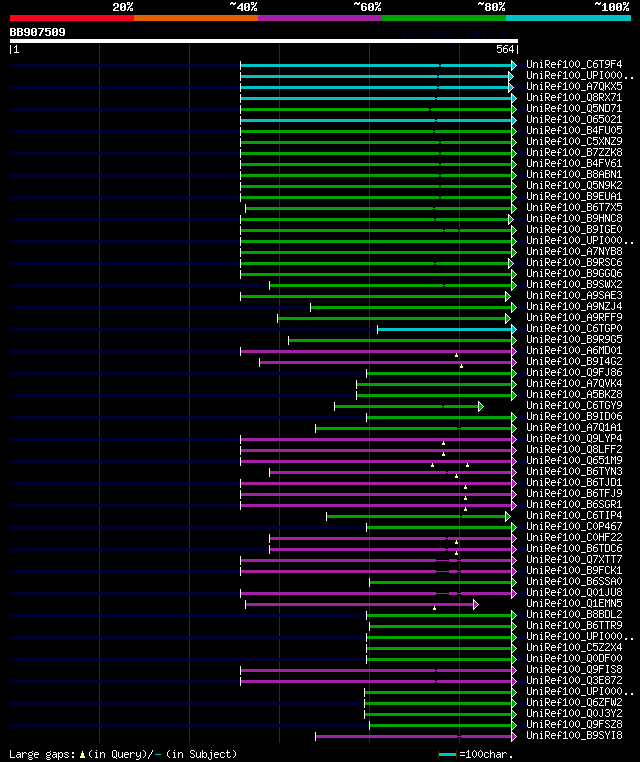Image resolution: width=640 pixels, height=762 pixels.
Task: Select hit label UniRef100_B9HNC8
Action: 574,219
